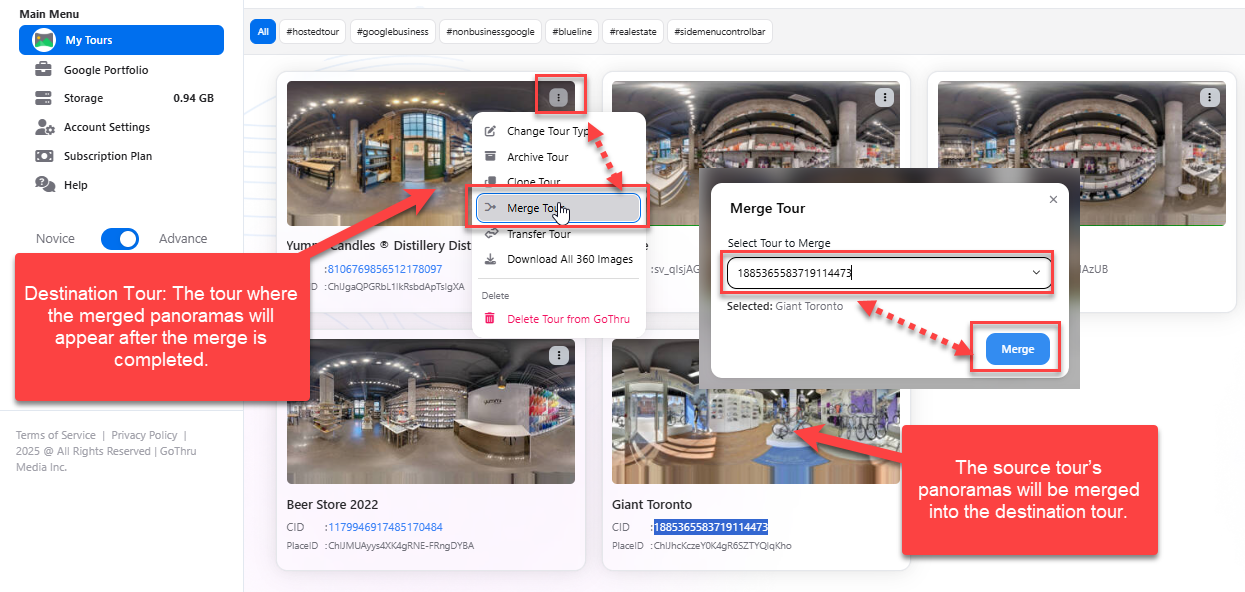Click the Storage drive icon in sidebar

[x=43, y=98]
